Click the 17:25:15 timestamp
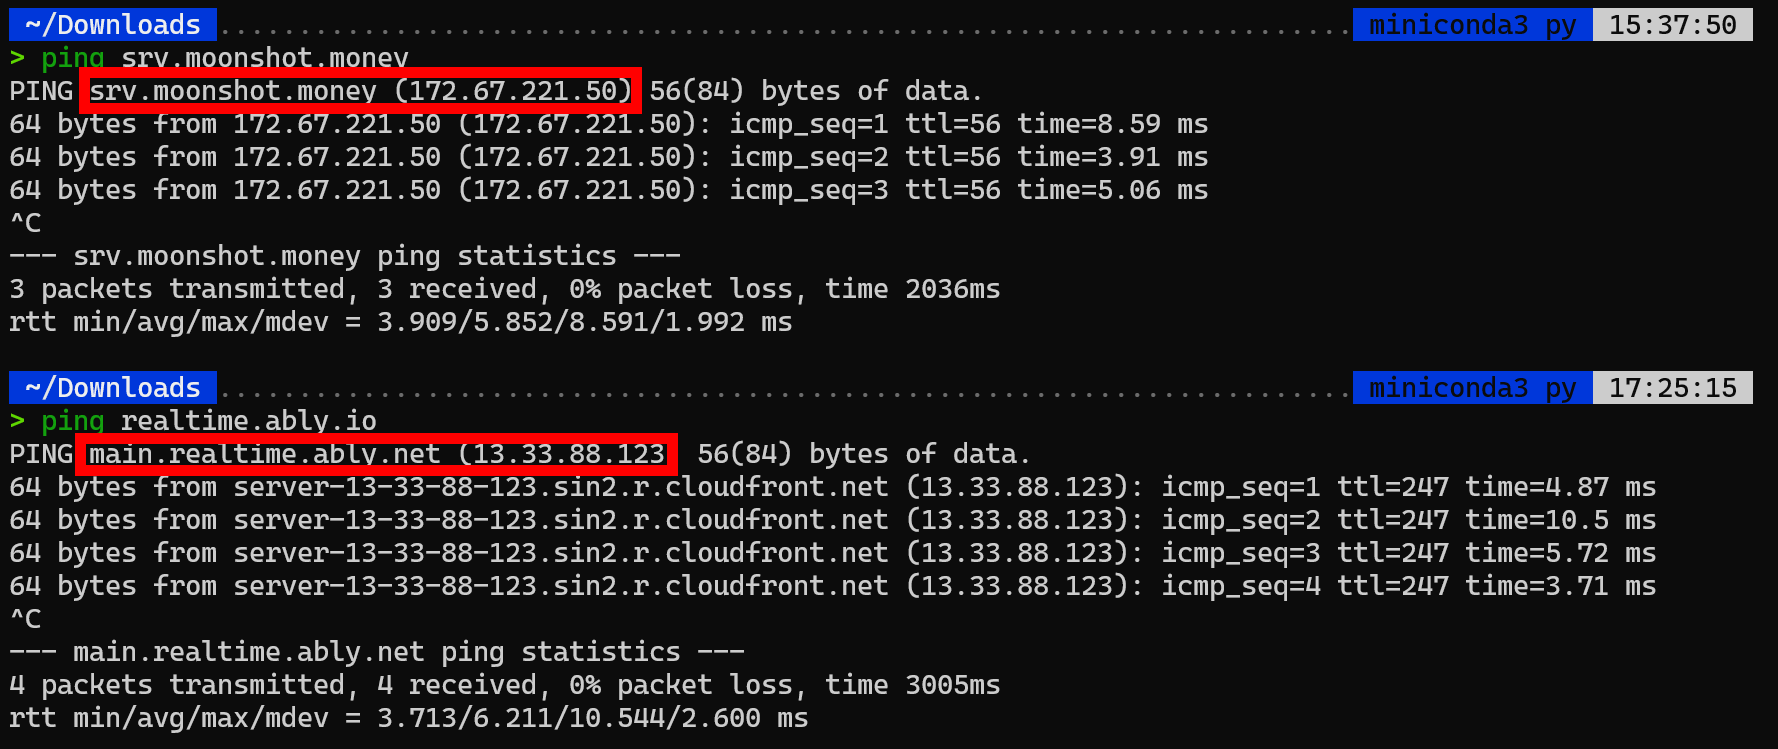The image size is (1778, 749). point(1672,387)
